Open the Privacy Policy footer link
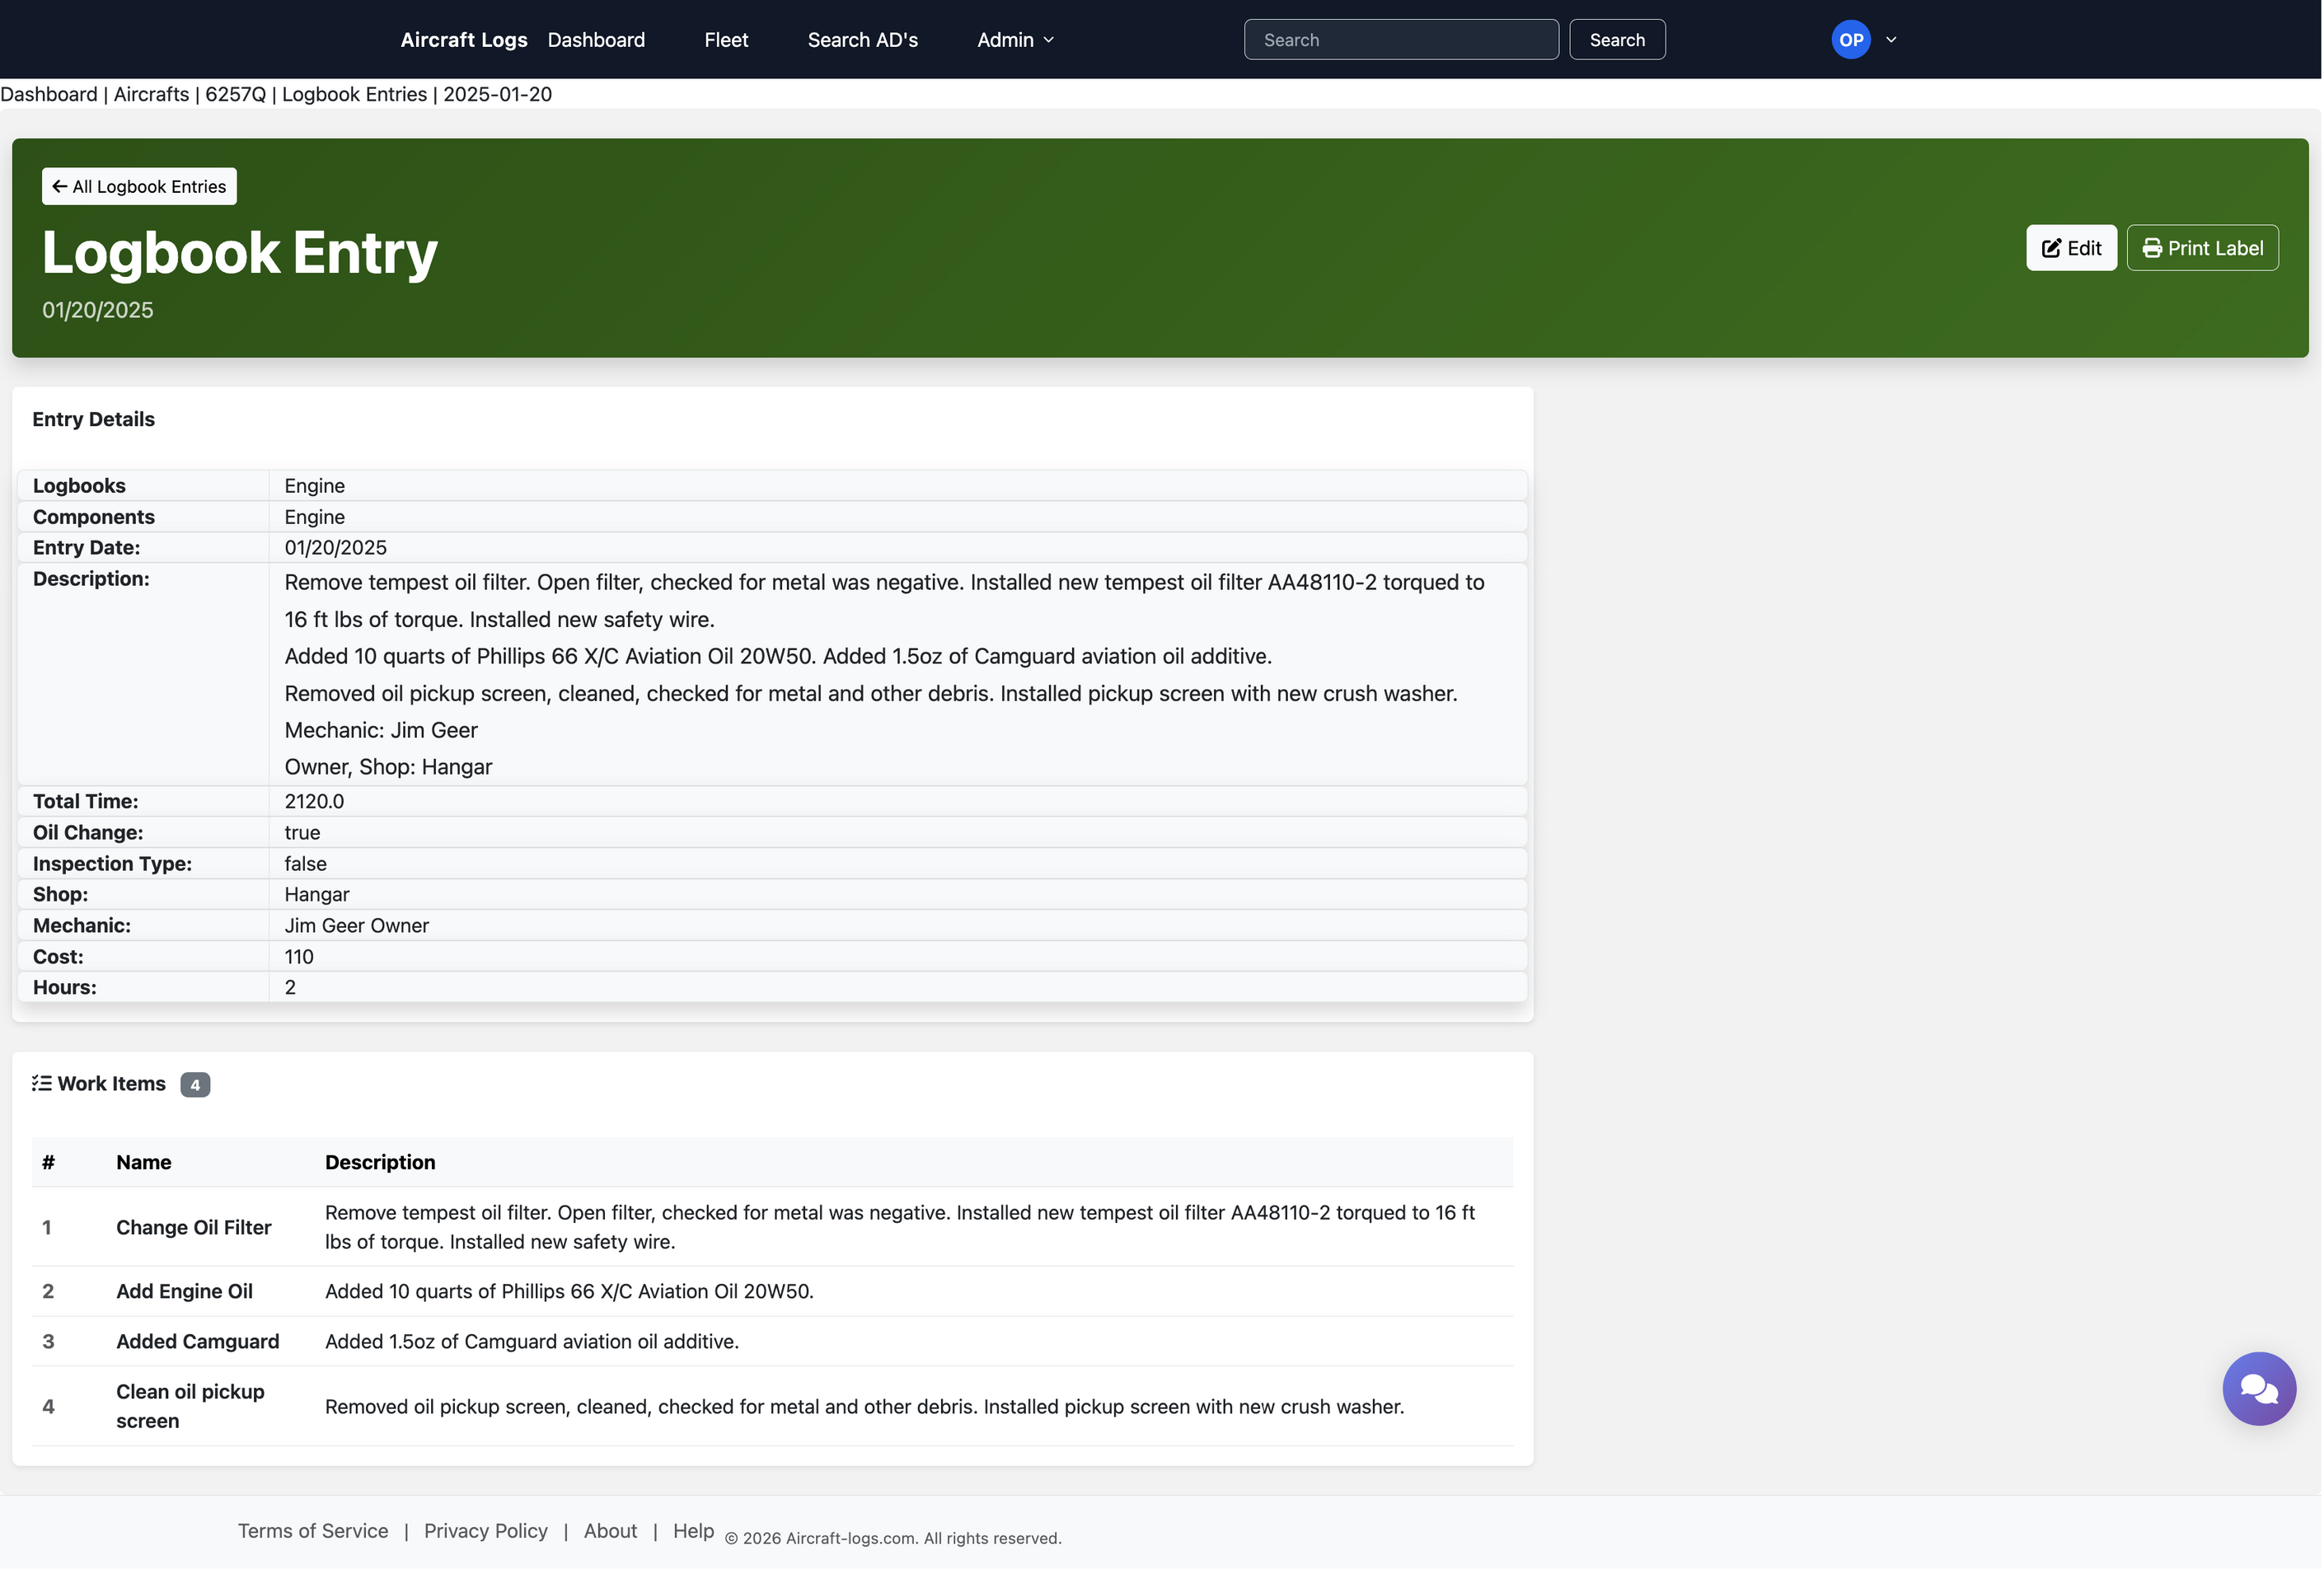This screenshot has width=2324, height=1569. tap(486, 1531)
